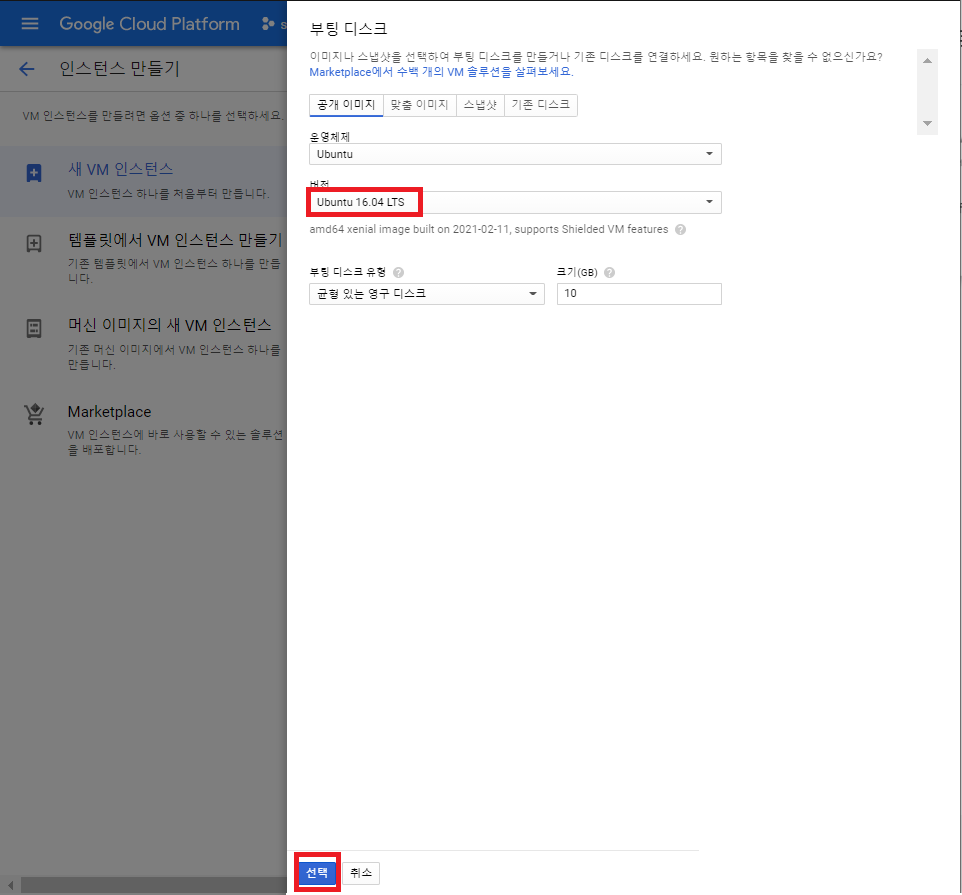Click the 인스턴스 만들기 page title
The image size is (962, 895).
point(120,69)
